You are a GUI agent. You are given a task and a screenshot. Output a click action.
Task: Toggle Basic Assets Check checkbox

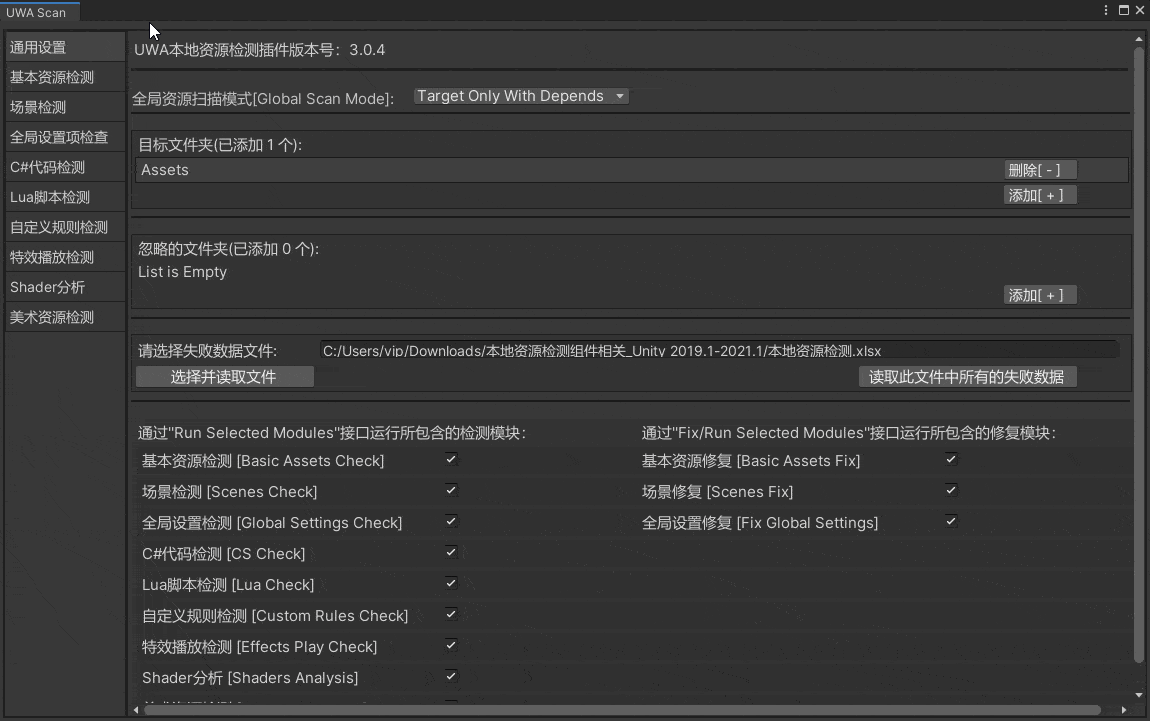click(451, 460)
